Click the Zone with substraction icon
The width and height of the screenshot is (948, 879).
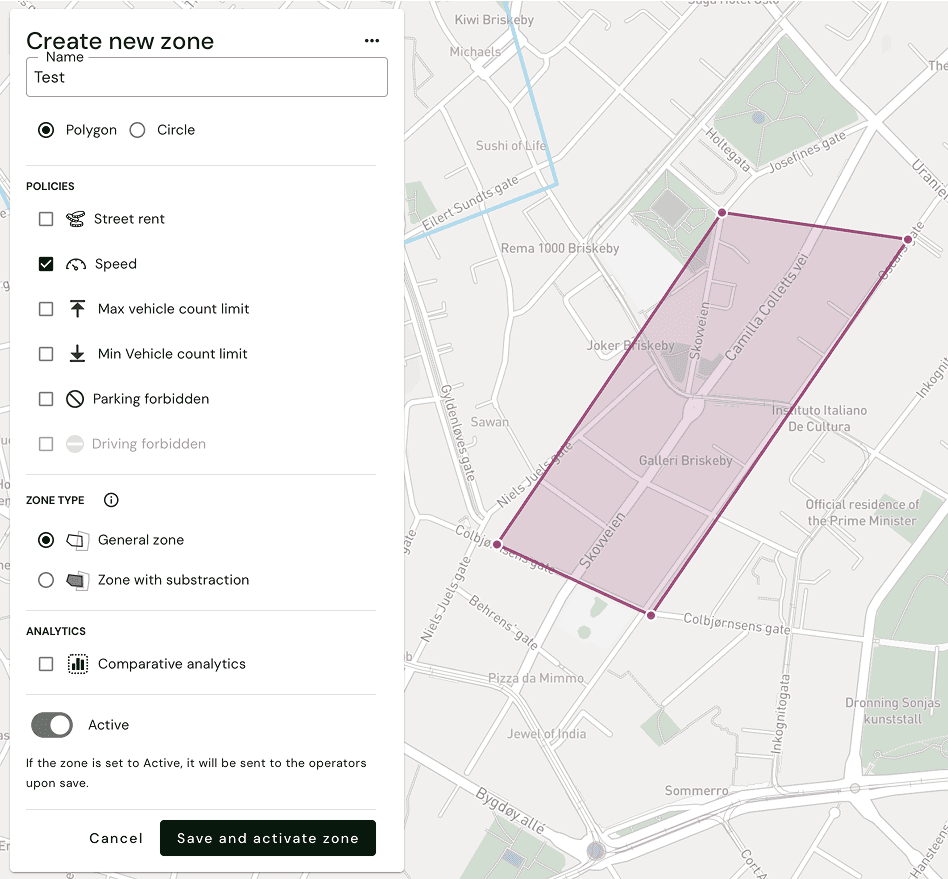(x=78, y=580)
